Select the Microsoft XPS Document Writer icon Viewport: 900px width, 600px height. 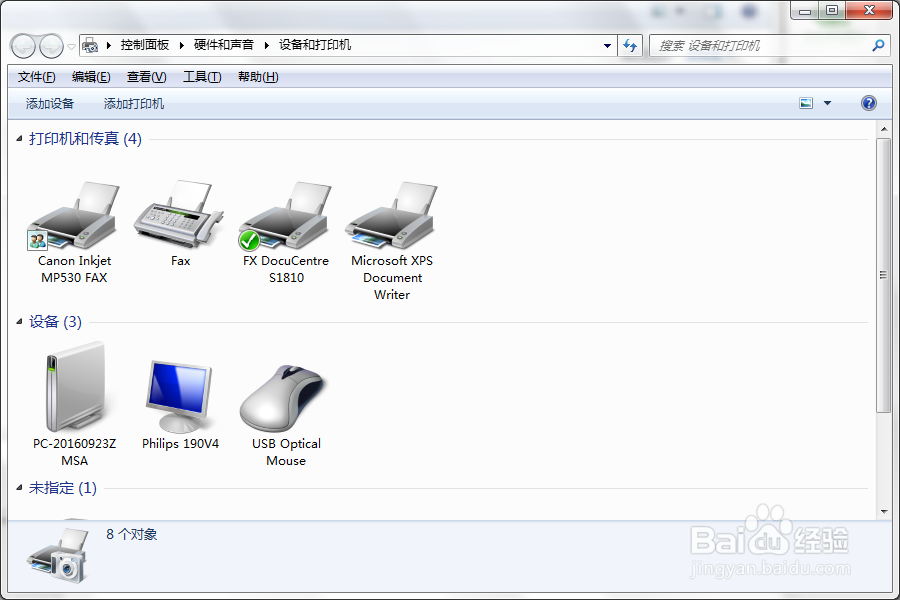tap(391, 215)
